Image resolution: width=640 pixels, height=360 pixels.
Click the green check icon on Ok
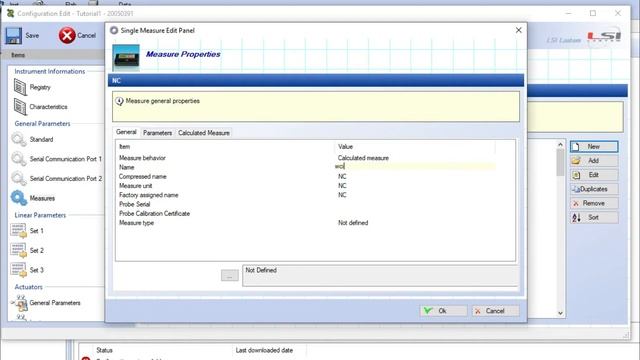click(427, 311)
